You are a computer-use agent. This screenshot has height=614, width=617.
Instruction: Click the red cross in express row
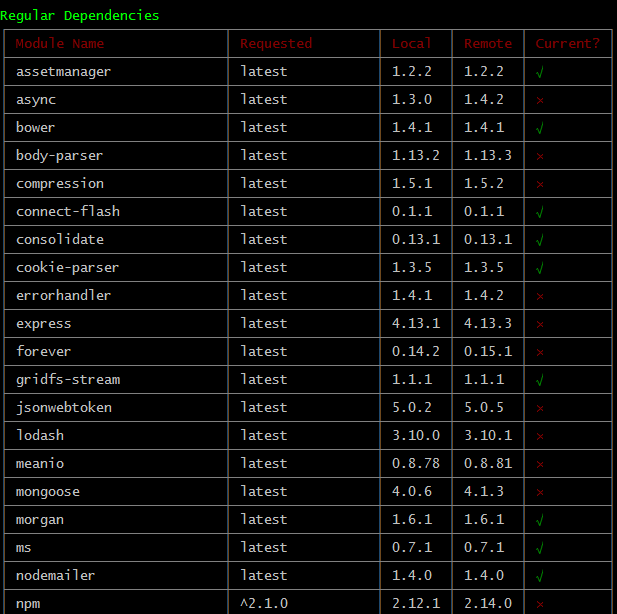[540, 325]
